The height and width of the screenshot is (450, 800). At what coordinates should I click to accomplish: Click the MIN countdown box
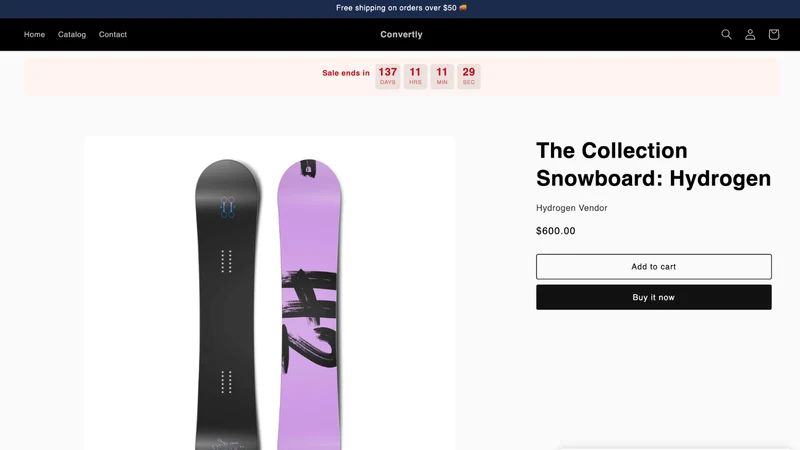[442, 76]
